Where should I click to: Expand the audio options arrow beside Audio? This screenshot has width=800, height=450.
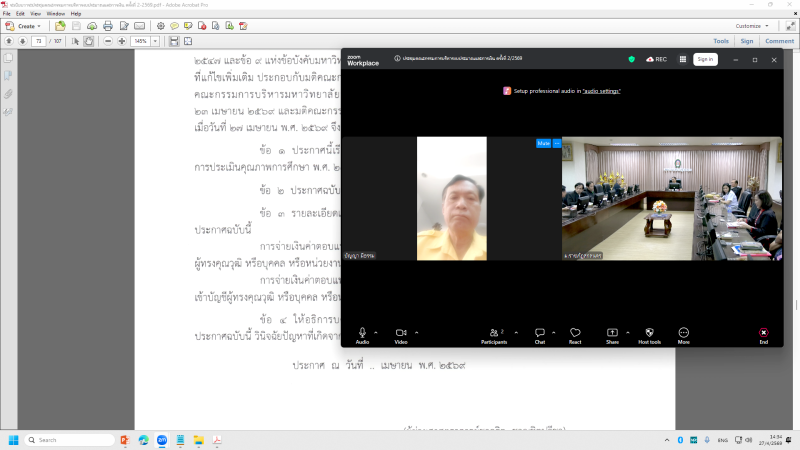coord(376,332)
